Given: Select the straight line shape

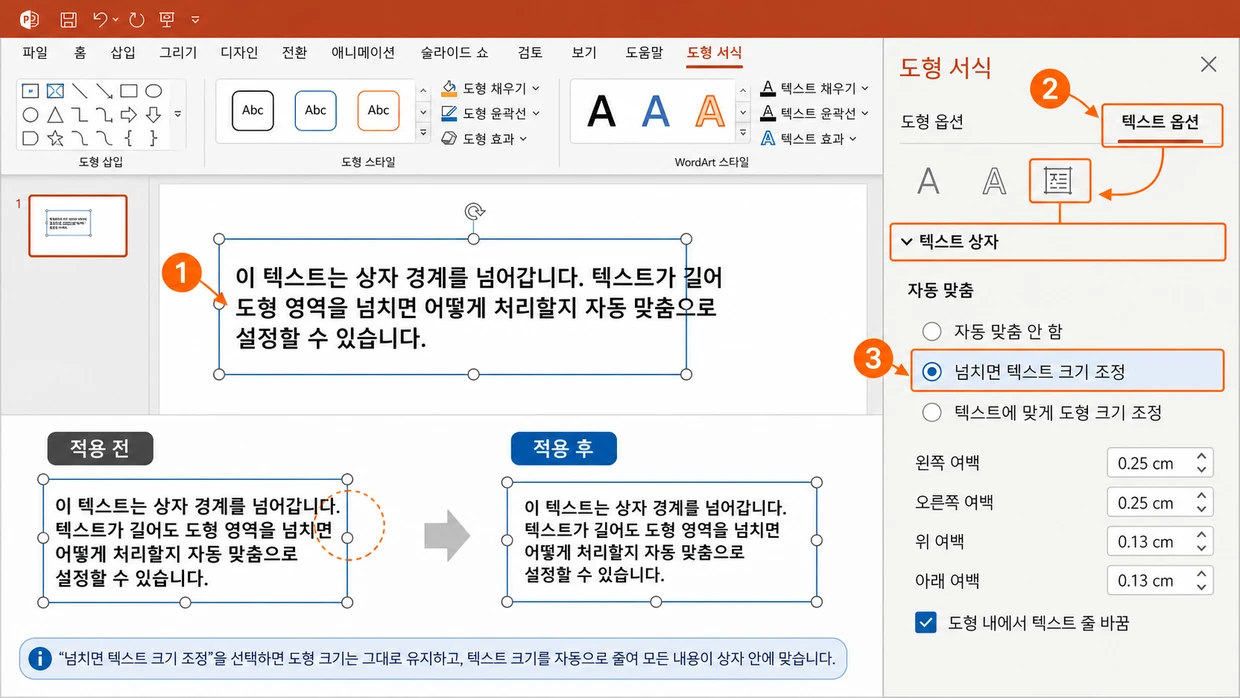Looking at the screenshot, I should (80, 90).
